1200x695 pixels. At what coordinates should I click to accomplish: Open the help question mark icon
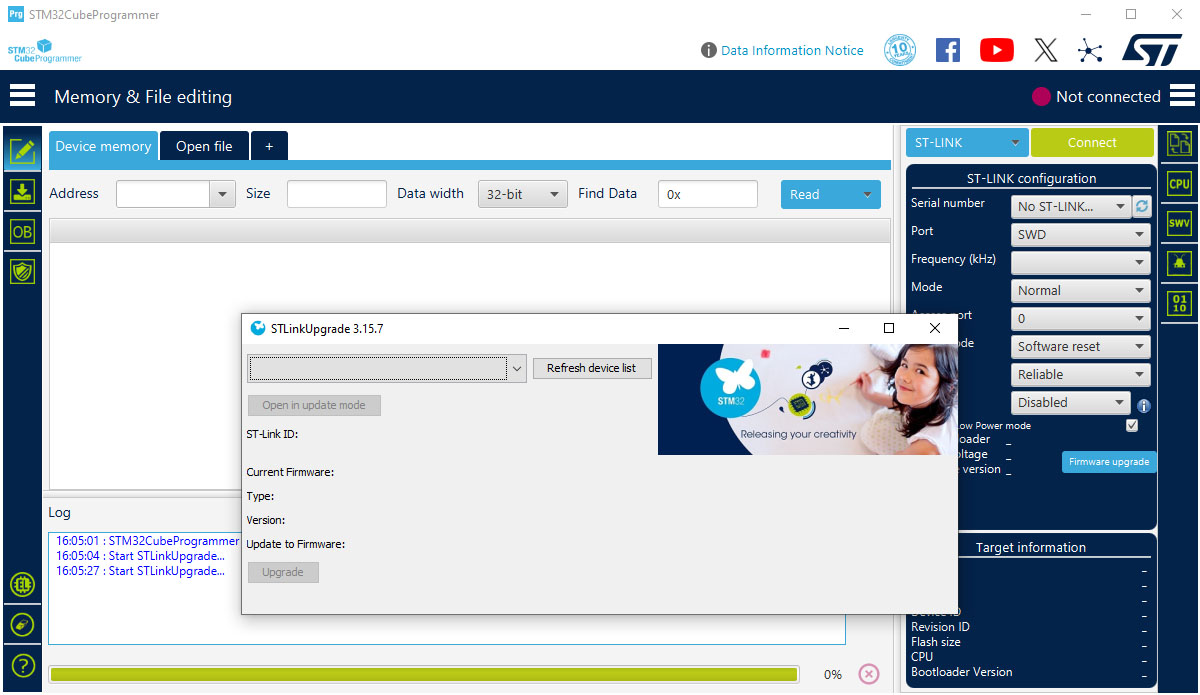click(x=22, y=665)
